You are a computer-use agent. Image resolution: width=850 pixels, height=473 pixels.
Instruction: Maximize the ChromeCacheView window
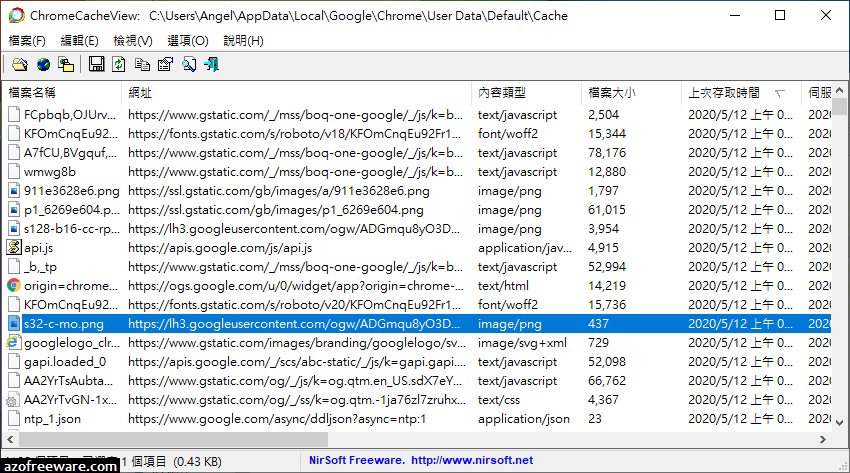pos(780,15)
